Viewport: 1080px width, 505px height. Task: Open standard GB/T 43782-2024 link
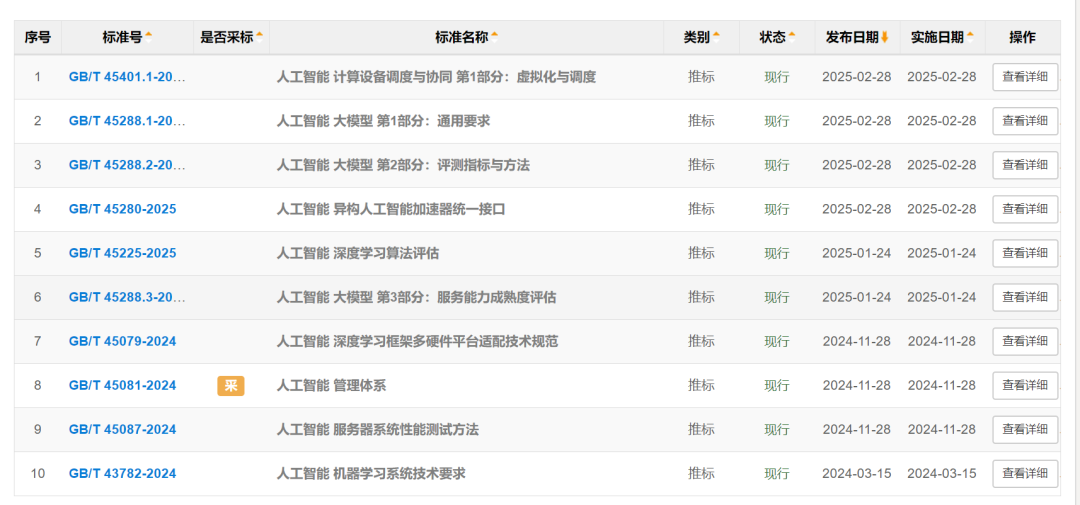click(x=123, y=474)
